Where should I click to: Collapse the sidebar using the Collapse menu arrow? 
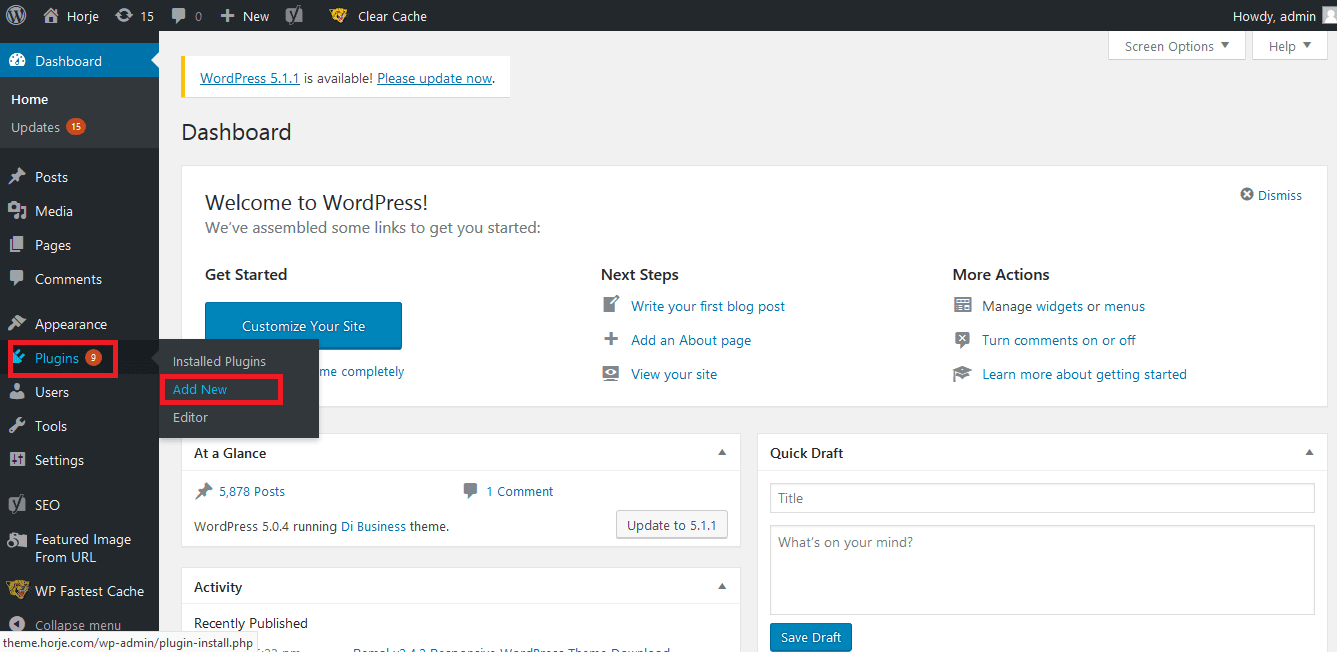point(19,623)
